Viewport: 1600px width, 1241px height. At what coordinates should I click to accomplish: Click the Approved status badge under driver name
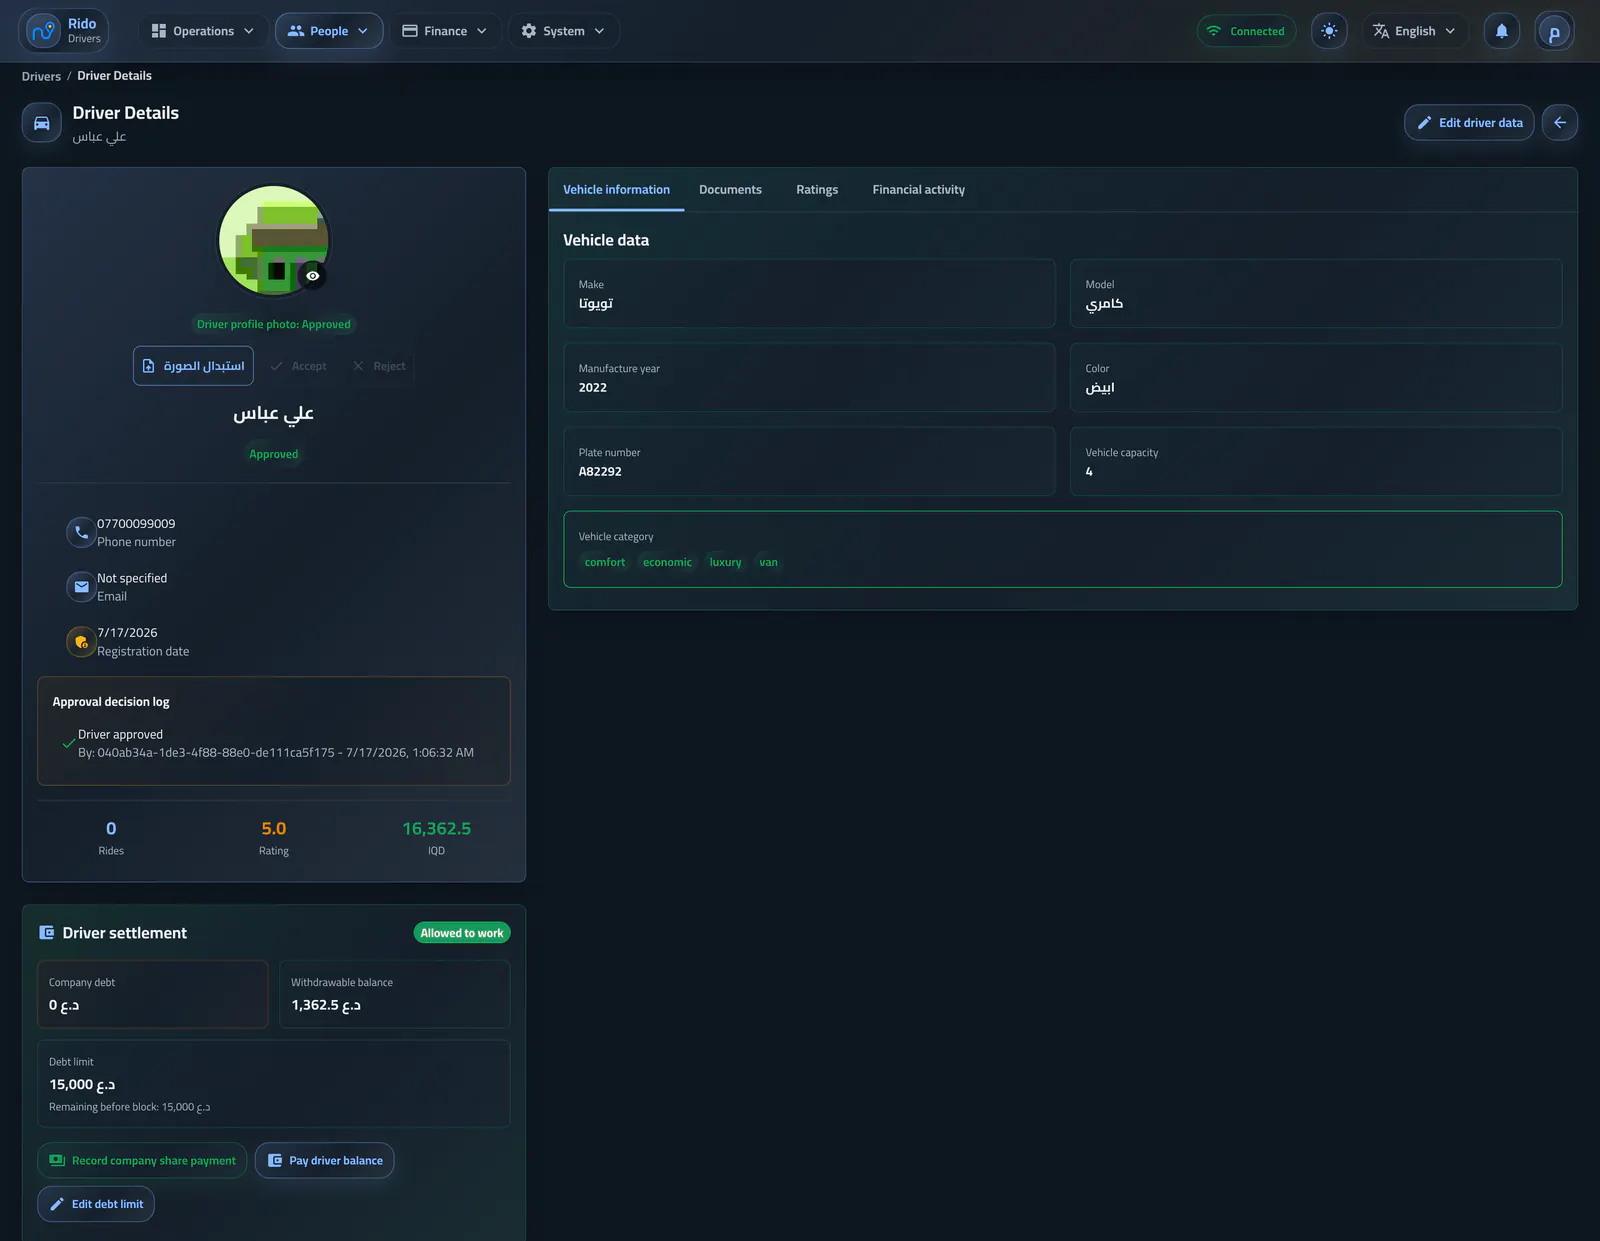(273, 454)
